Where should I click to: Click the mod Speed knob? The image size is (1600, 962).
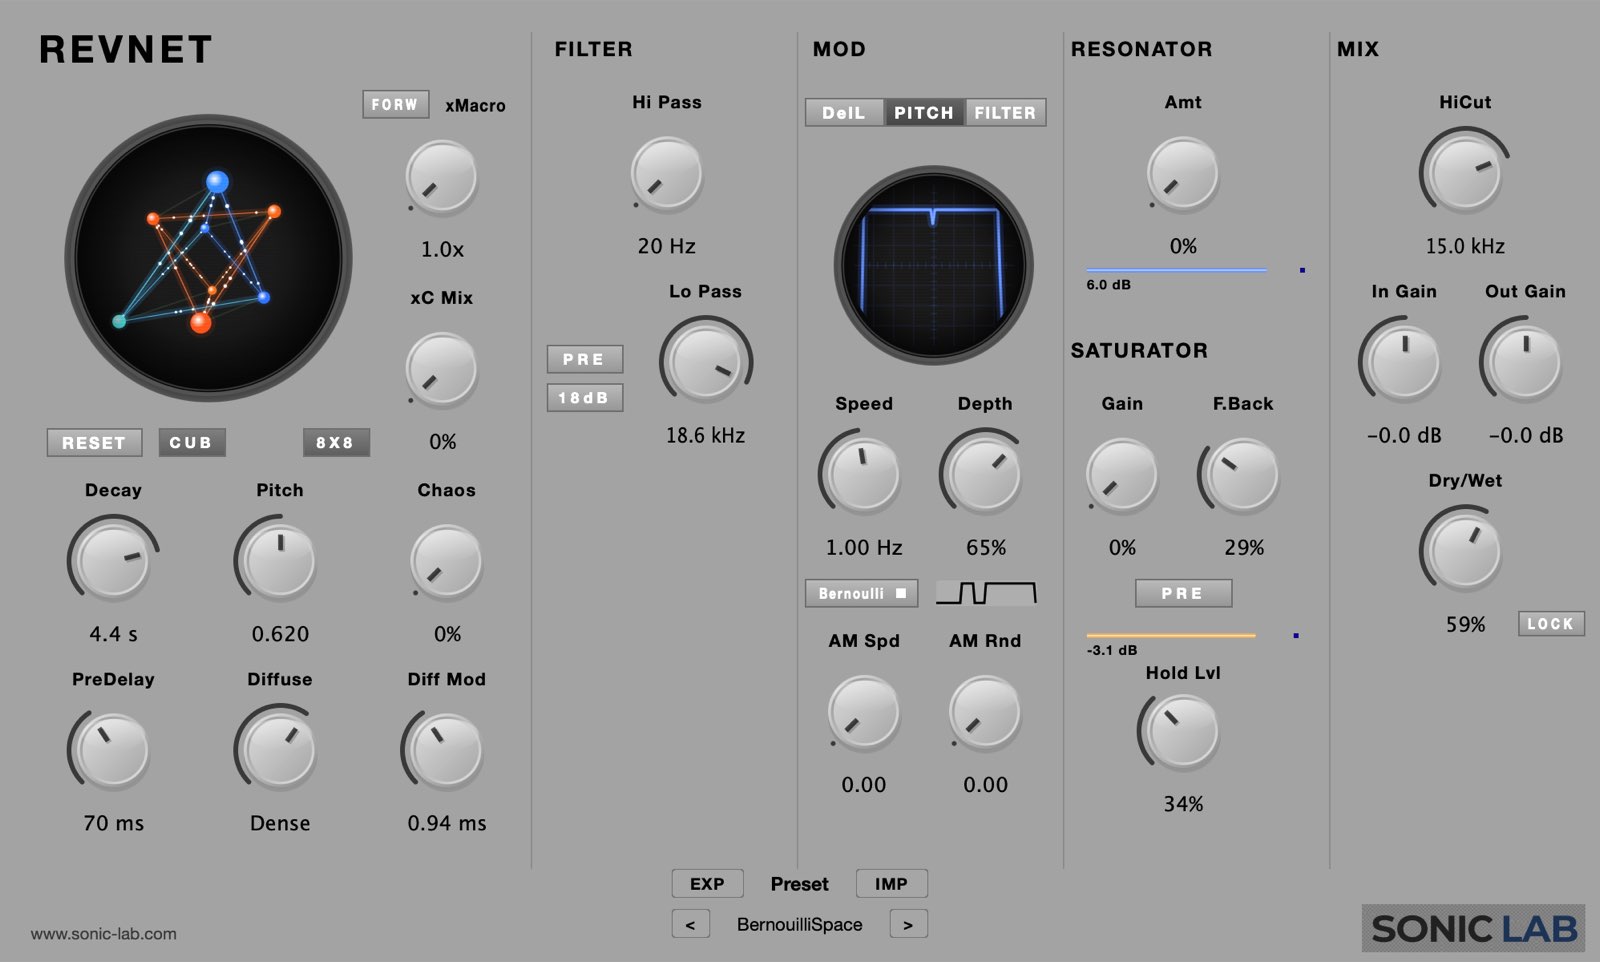[x=863, y=474]
